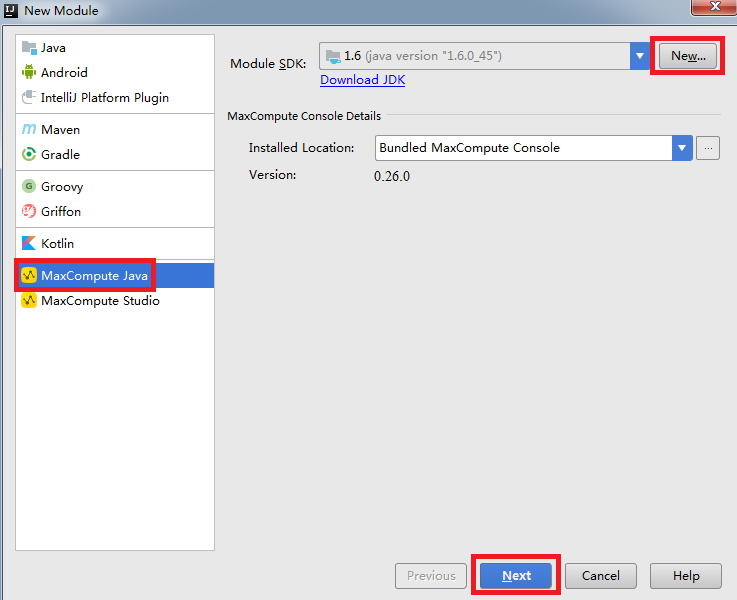Pick the Gradle module icon
The width and height of the screenshot is (737, 600).
(x=29, y=155)
